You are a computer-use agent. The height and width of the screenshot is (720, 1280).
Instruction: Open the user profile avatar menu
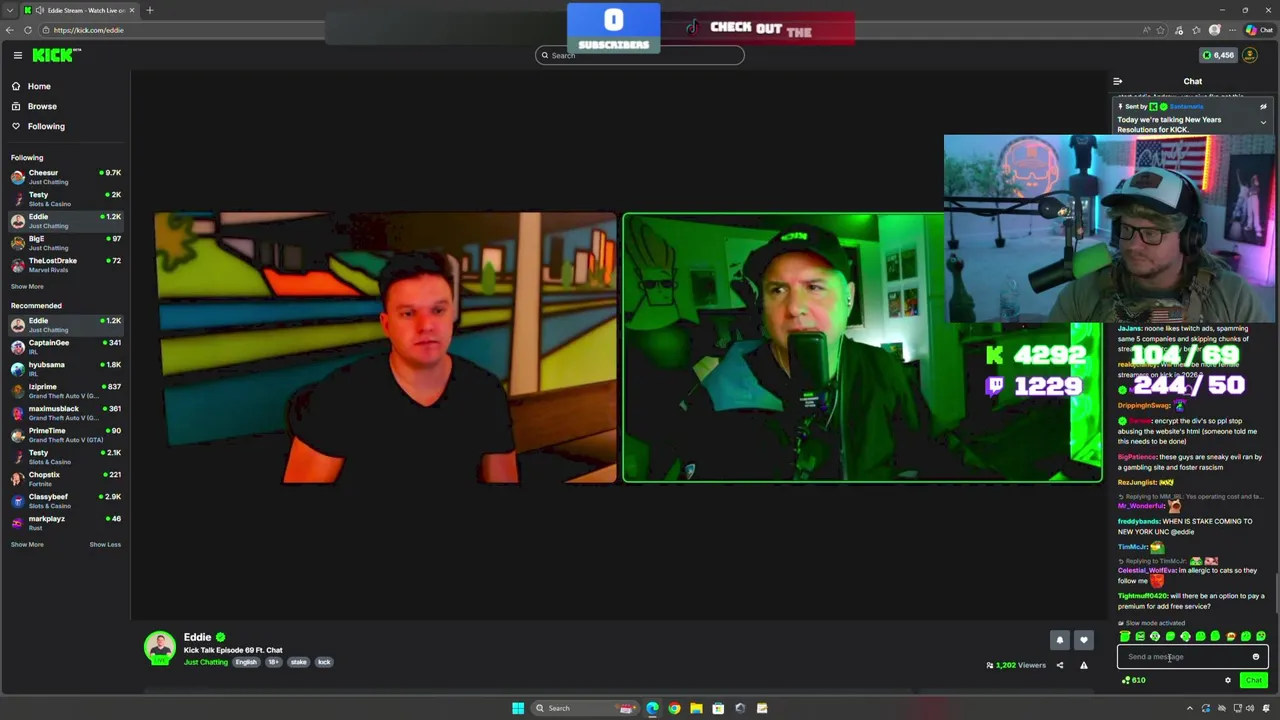click(1250, 55)
